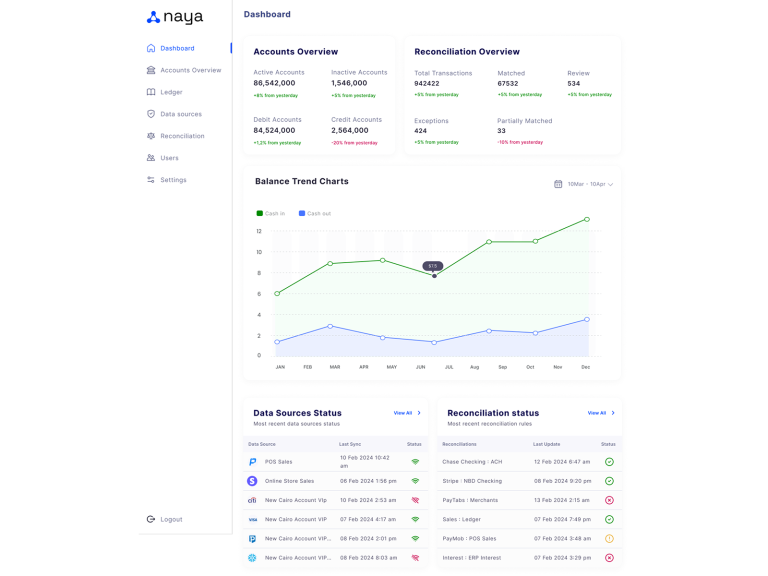Click the Data sources shield icon
Image resolution: width=768 pixels, height=576 pixels.
(151, 114)
